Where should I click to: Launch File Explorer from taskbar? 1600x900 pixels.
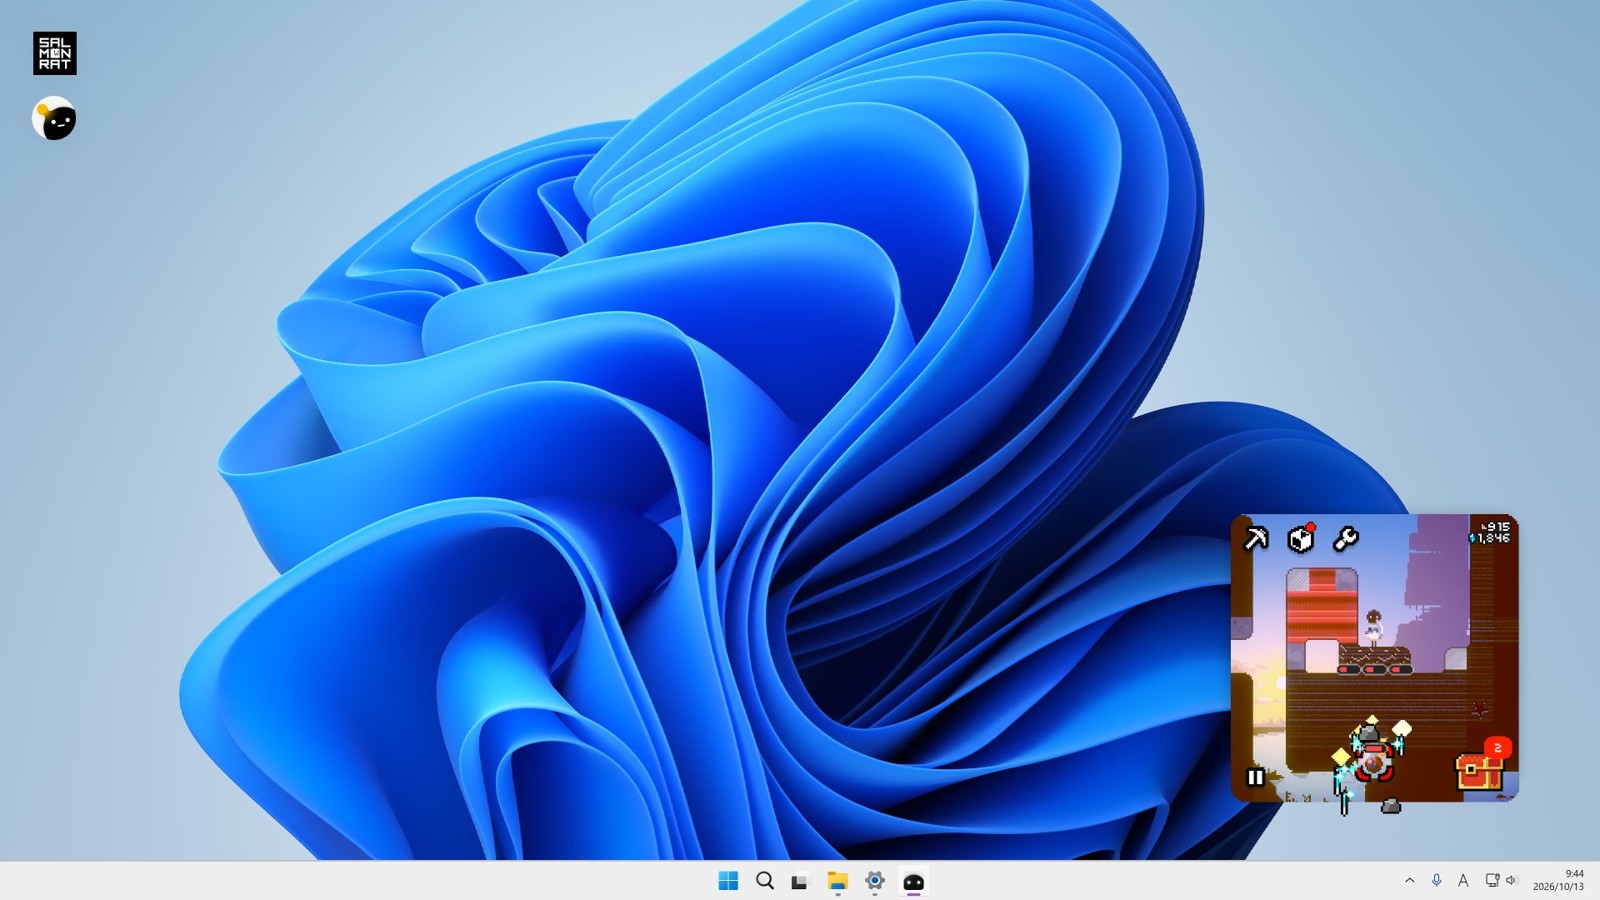coord(837,881)
